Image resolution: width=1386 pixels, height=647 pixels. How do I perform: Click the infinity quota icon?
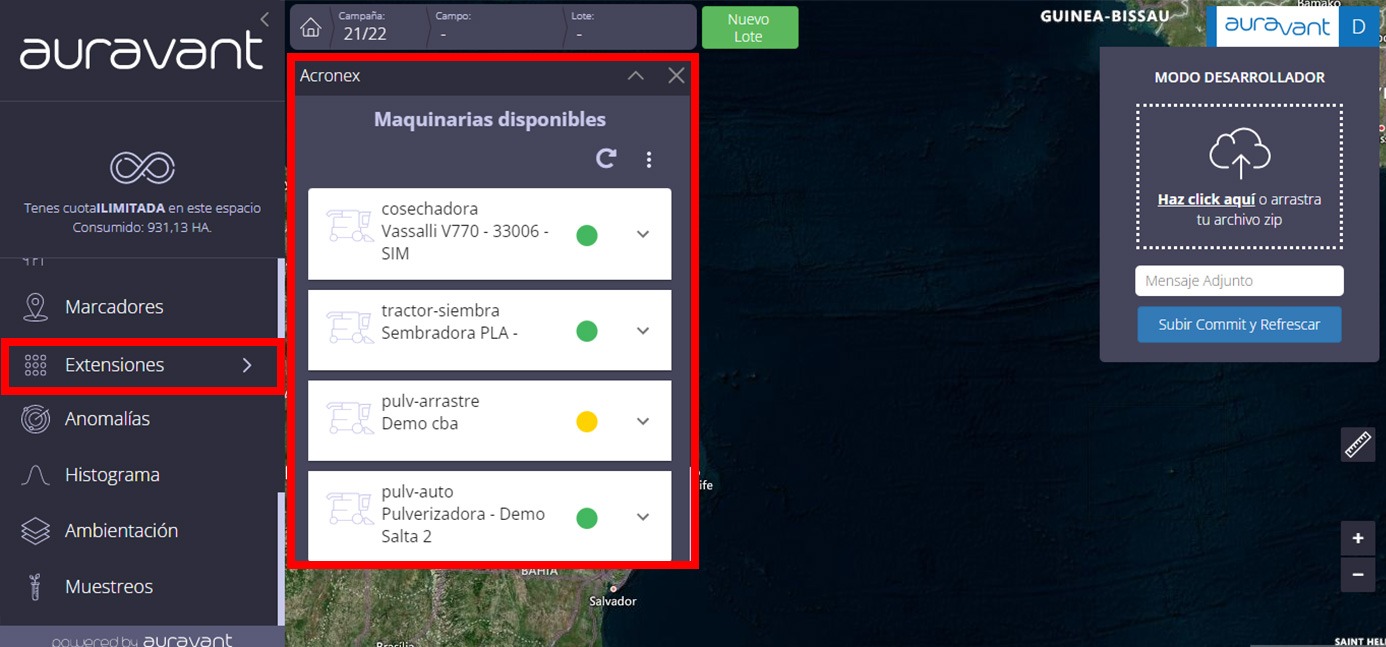(142, 168)
